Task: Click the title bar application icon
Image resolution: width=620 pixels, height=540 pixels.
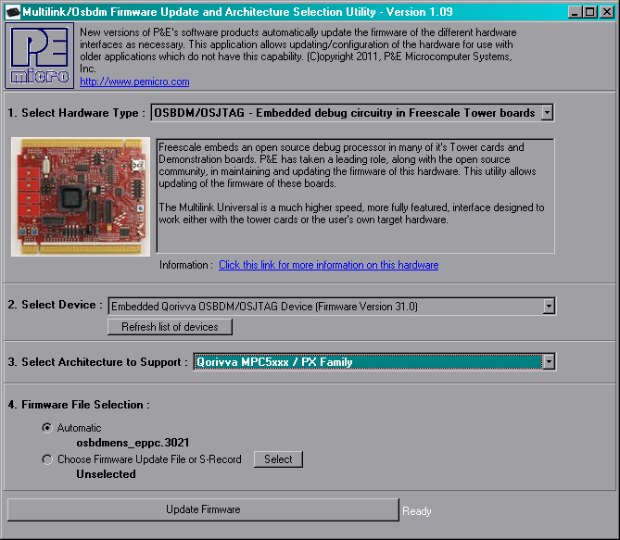Action: tap(13, 11)
